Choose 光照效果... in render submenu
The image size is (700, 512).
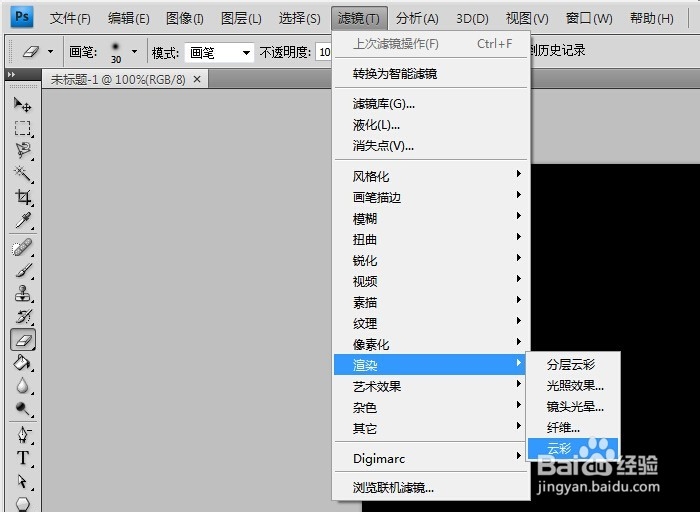573,385
